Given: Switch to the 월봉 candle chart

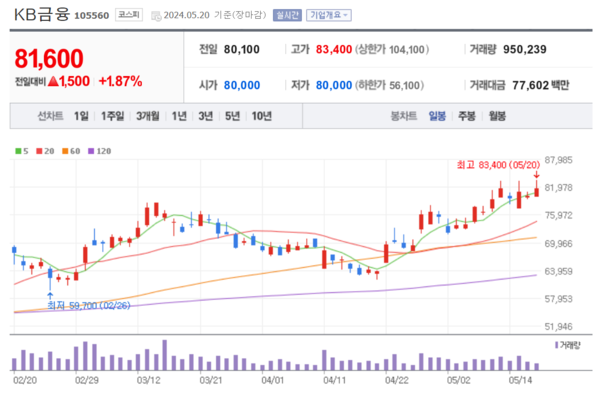Looking at the screenshot, I should coord(497,116).
